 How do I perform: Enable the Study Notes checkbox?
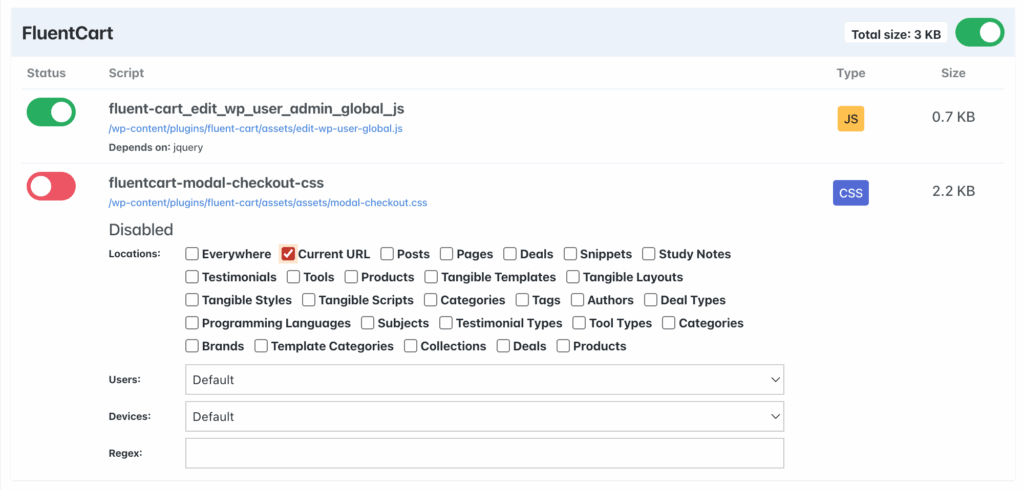(649, 254)
